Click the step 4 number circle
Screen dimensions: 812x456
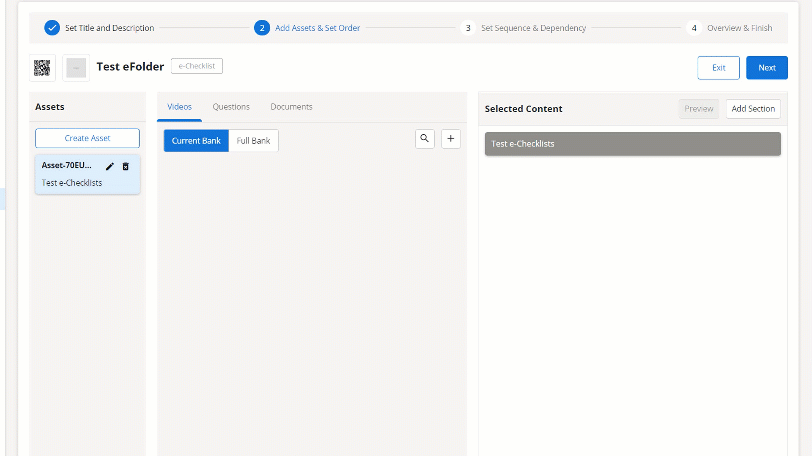coord(694,28)
